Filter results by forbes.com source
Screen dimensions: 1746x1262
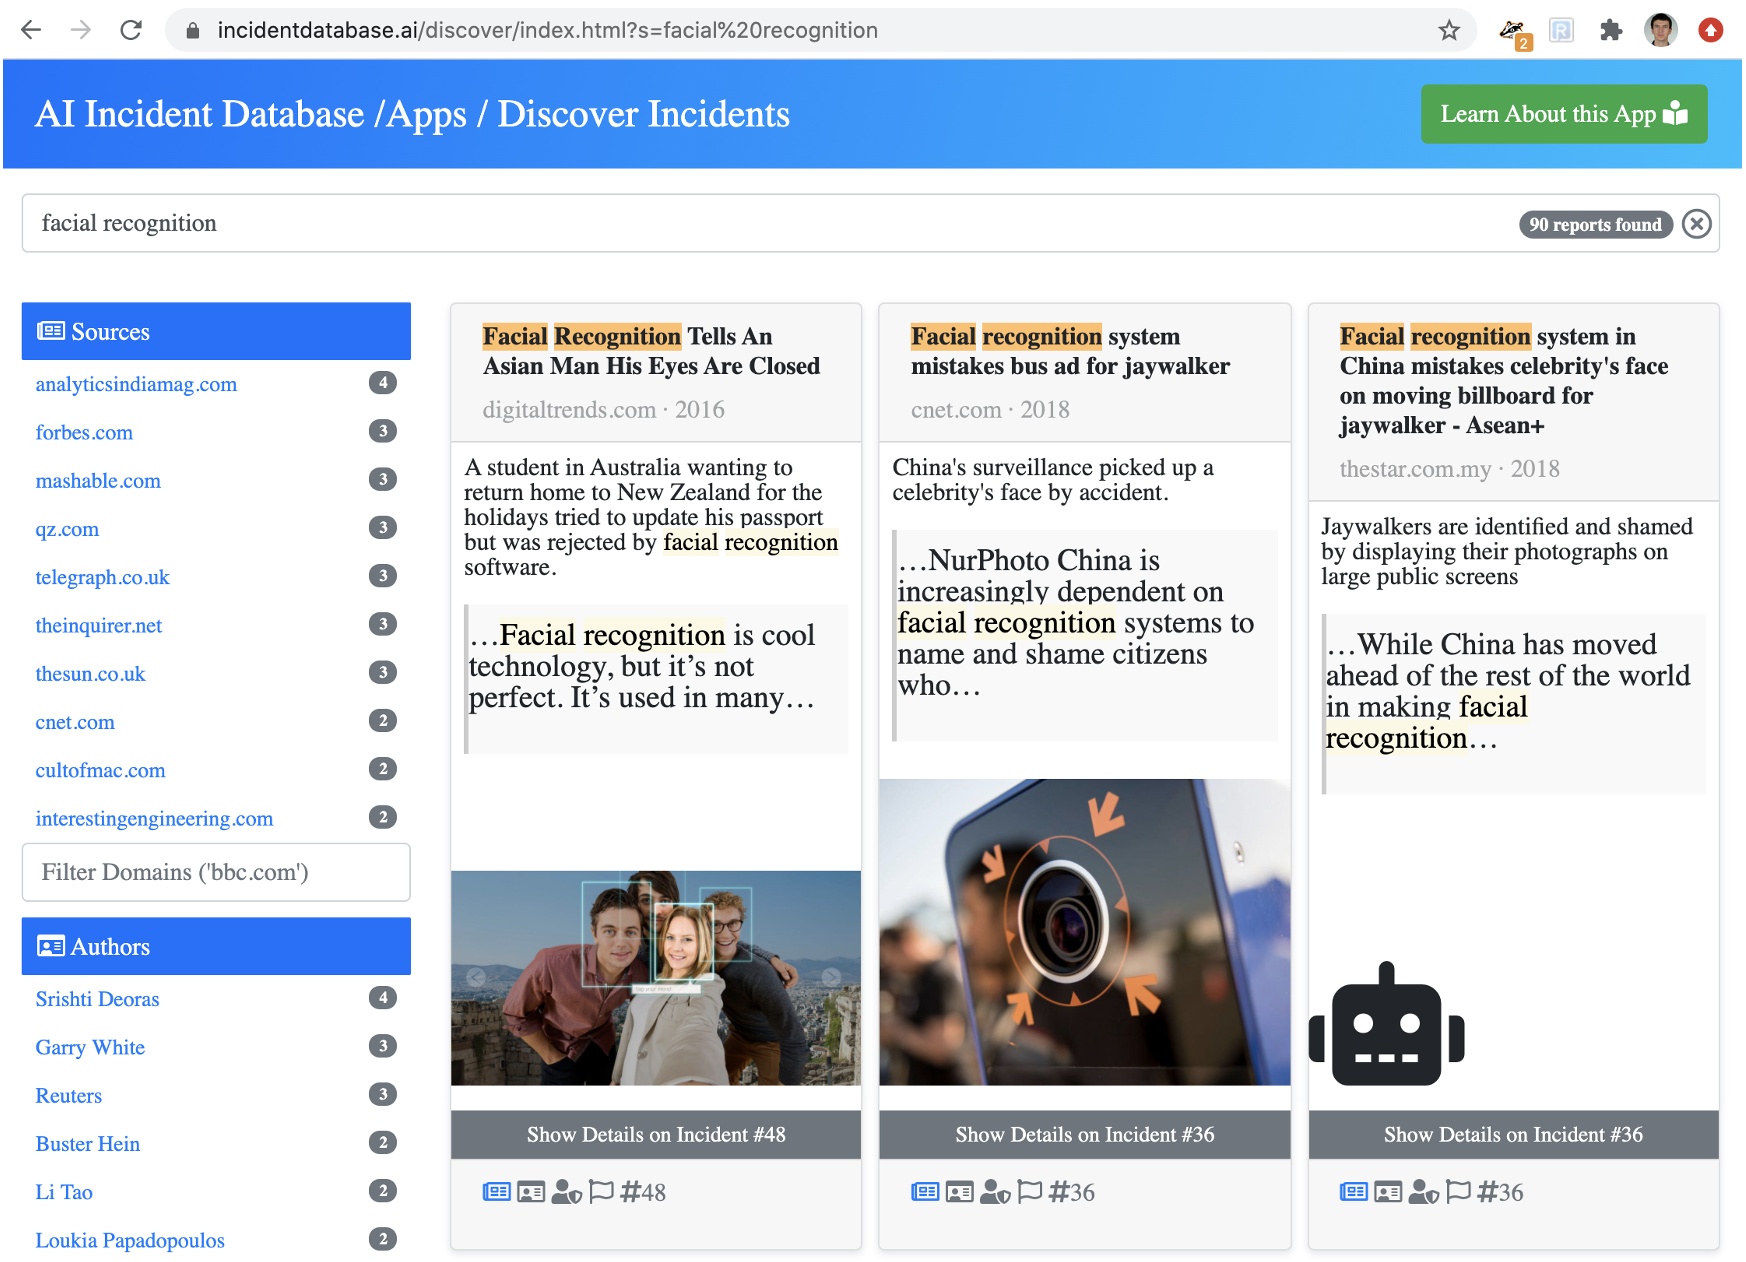(x=84, y=432)
